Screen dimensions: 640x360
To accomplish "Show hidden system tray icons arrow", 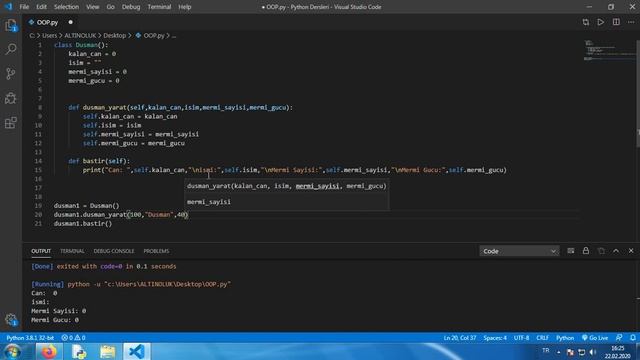I will pos(558,352).
